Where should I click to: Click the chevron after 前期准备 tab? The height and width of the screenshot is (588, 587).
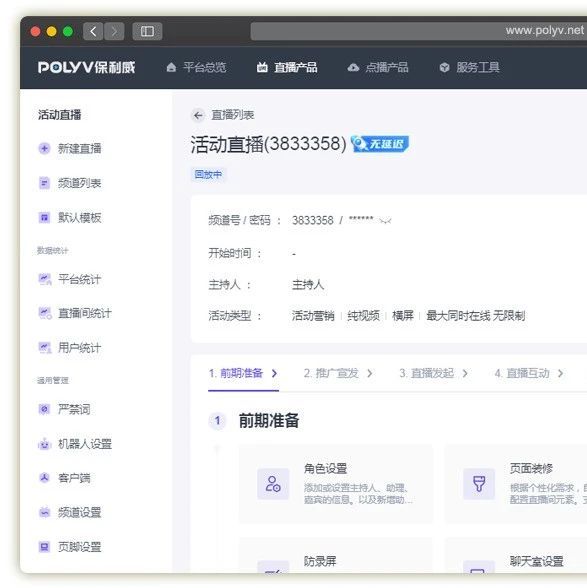(275, 374)
